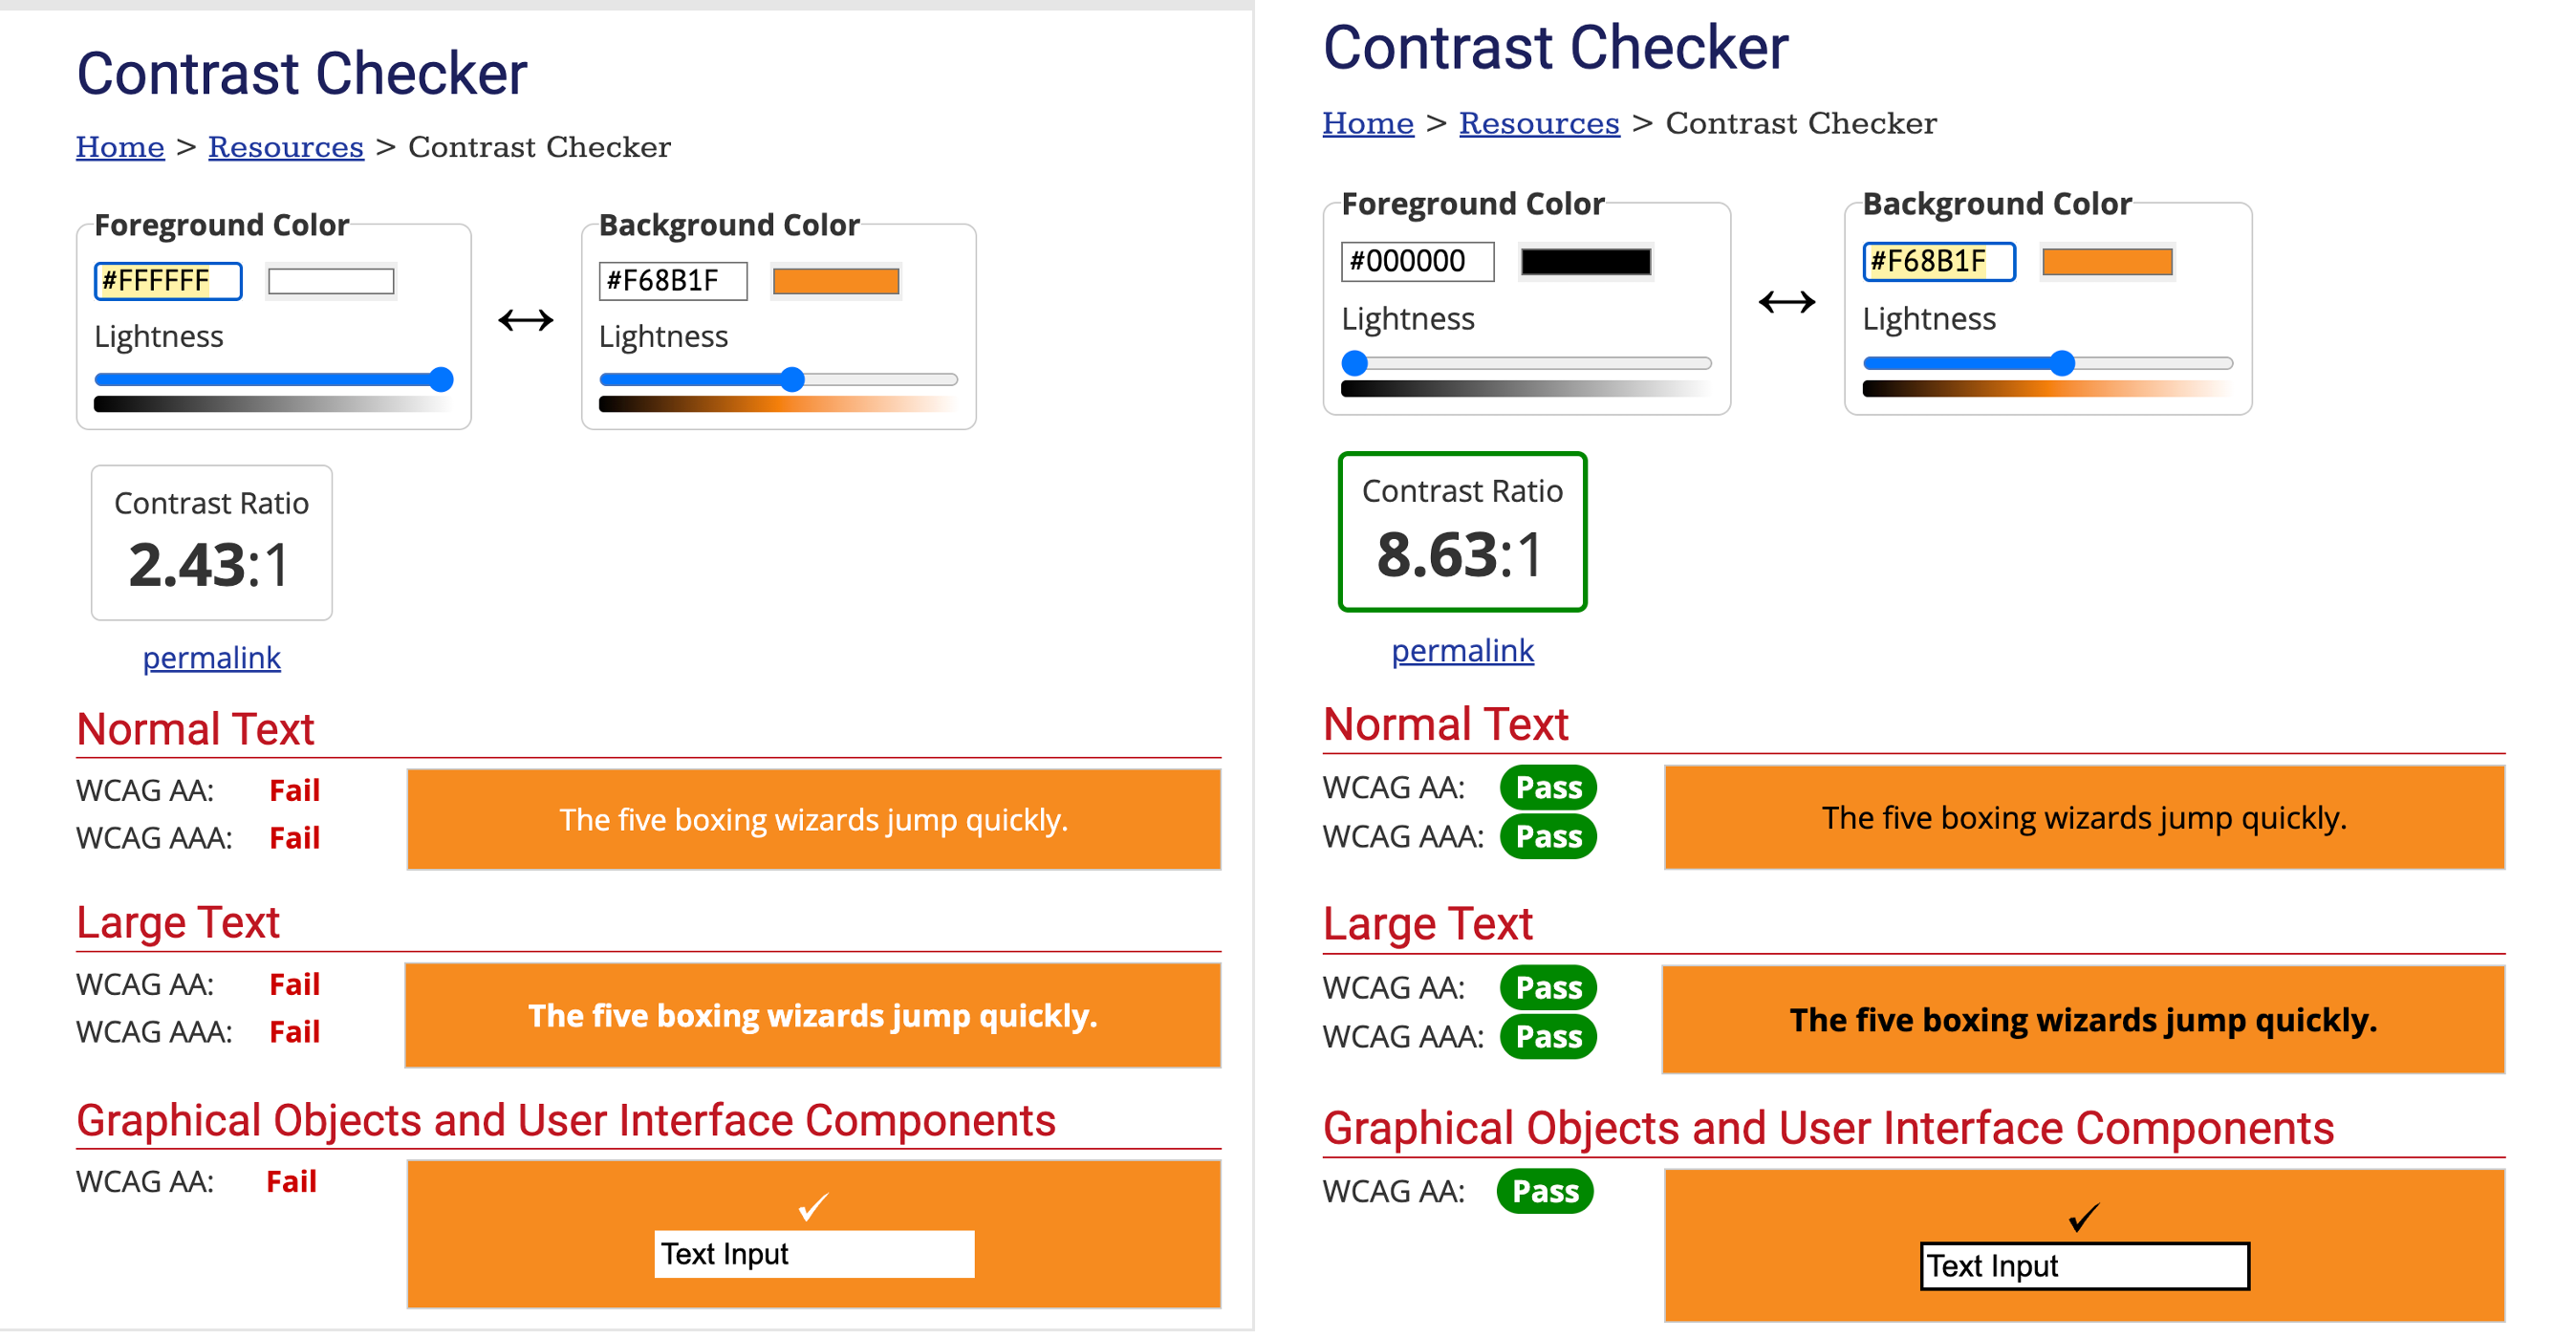Click left background lightness slider handle

(x=792, y=379)
